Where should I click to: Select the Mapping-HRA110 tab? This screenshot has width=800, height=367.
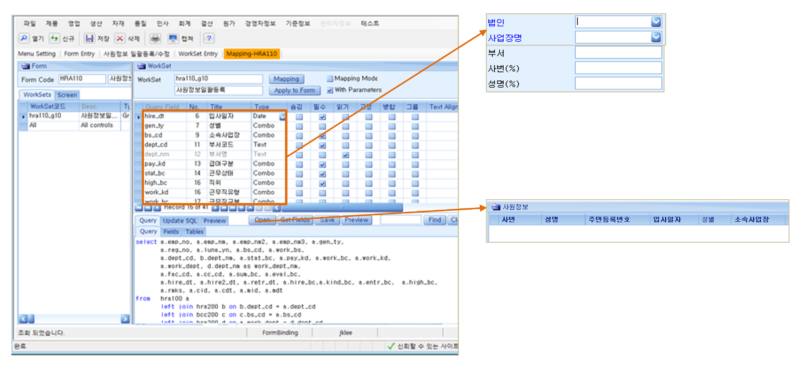[x=252, y=54]
